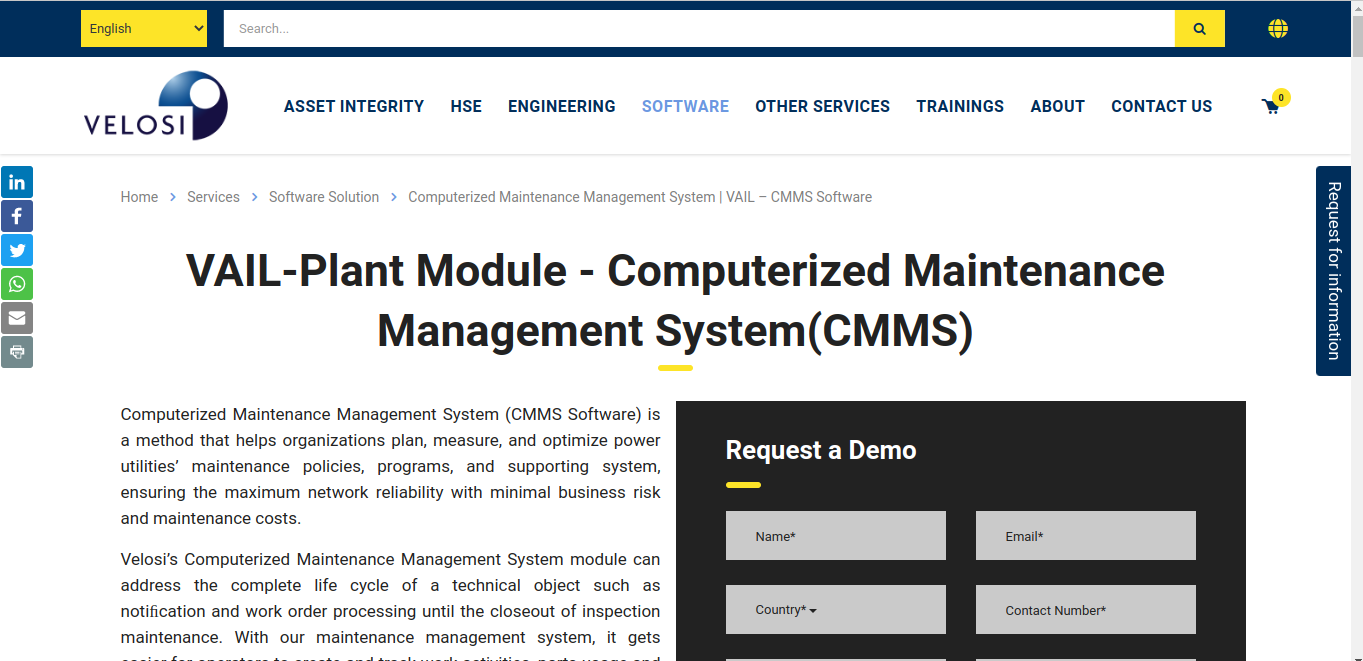
Task: Click the VAIL-Plant Module page title
Action: (x=675, y=301)
